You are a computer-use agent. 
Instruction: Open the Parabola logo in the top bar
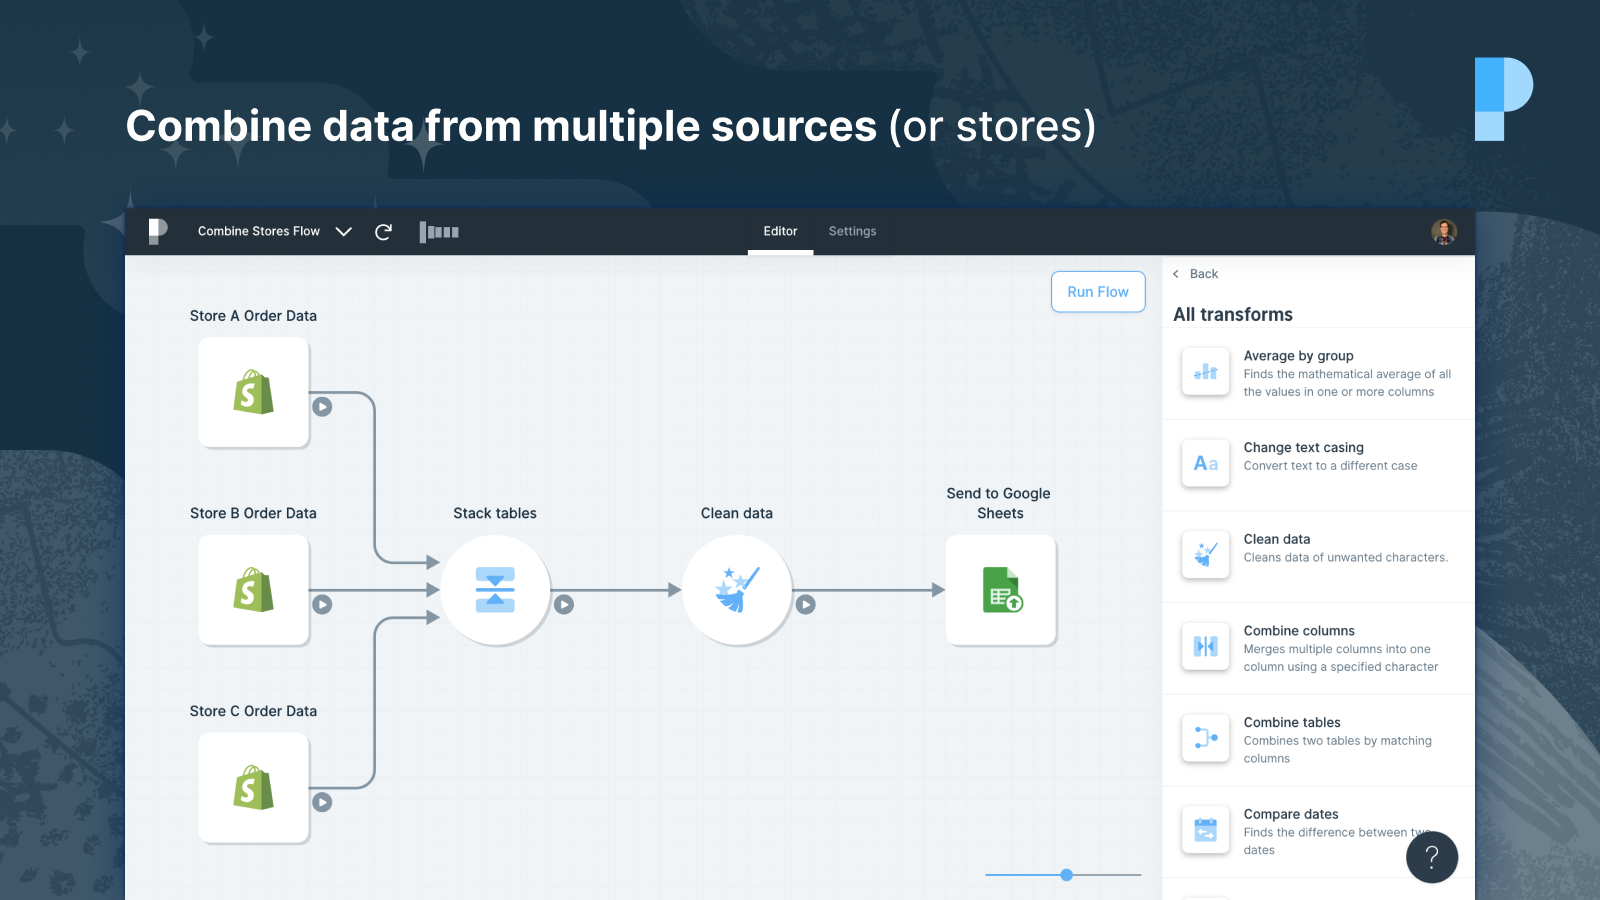coord(157,231)
